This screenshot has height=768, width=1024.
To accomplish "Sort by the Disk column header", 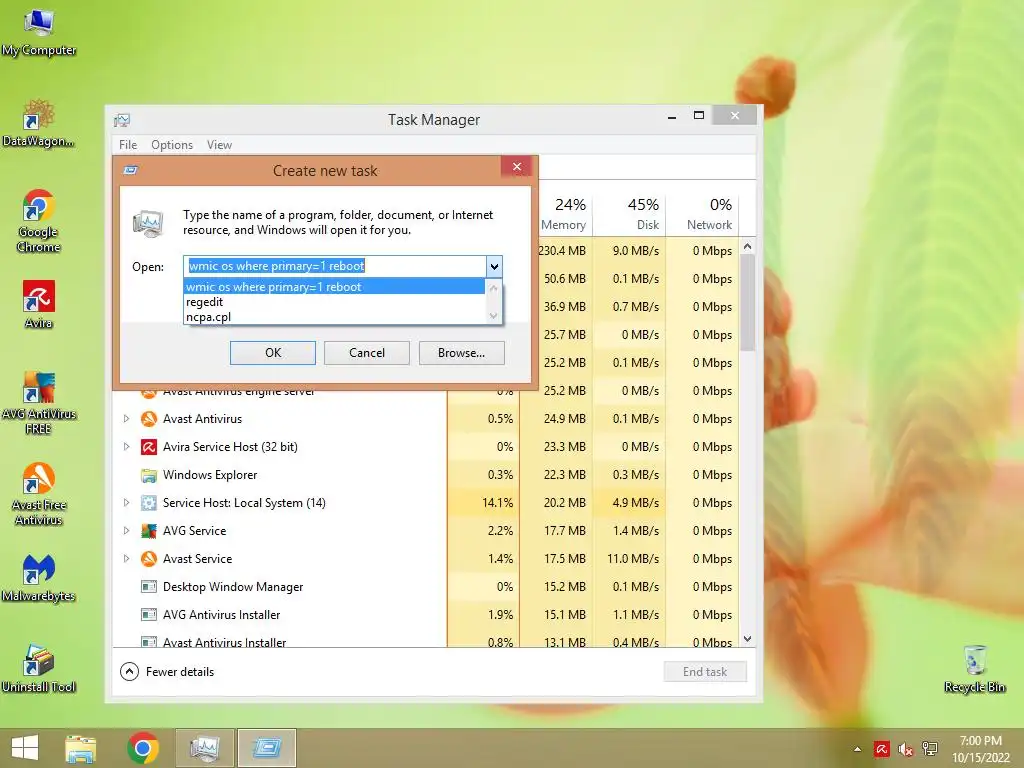I will 630,214.
